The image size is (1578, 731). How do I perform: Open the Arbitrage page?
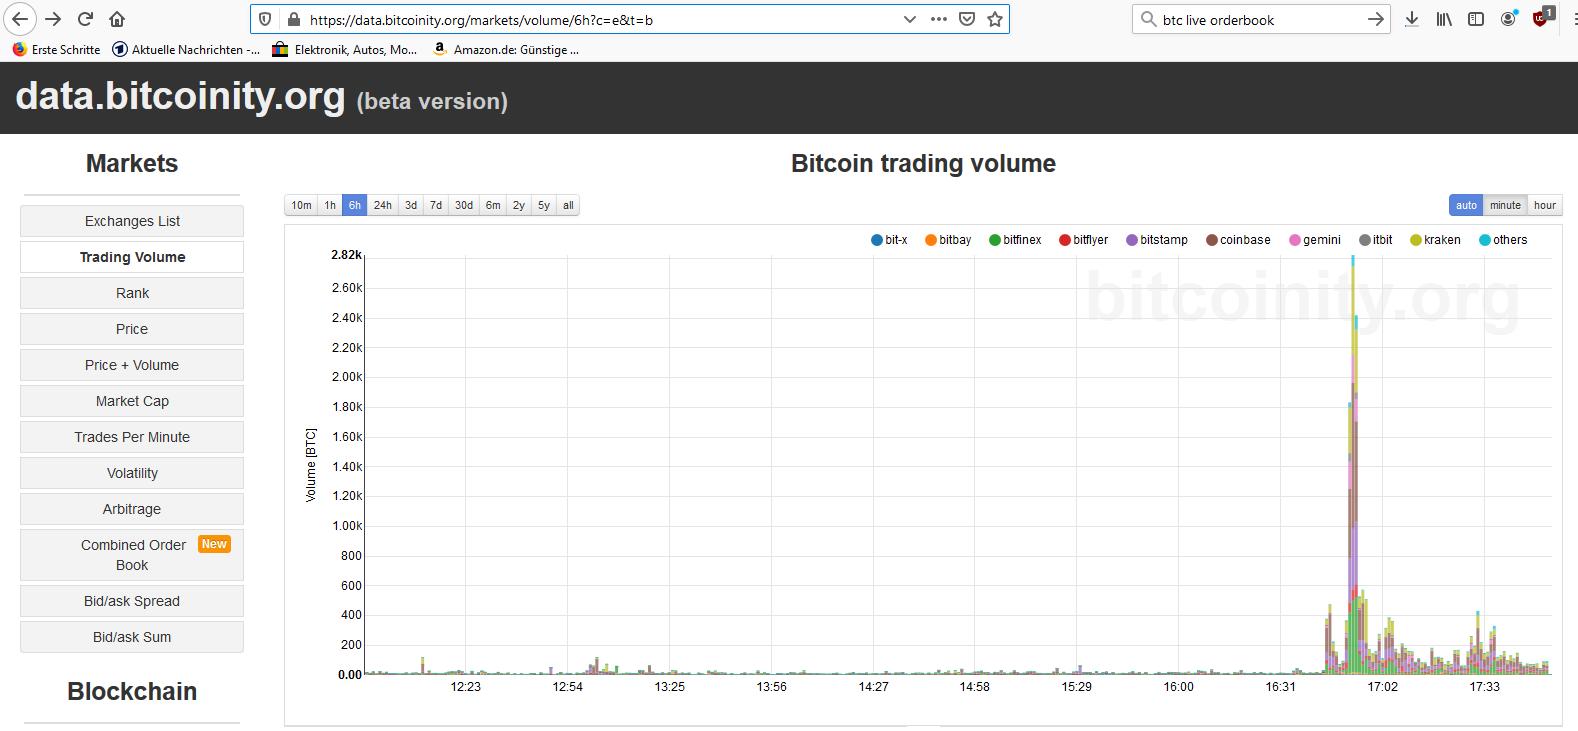click(132, 509)
